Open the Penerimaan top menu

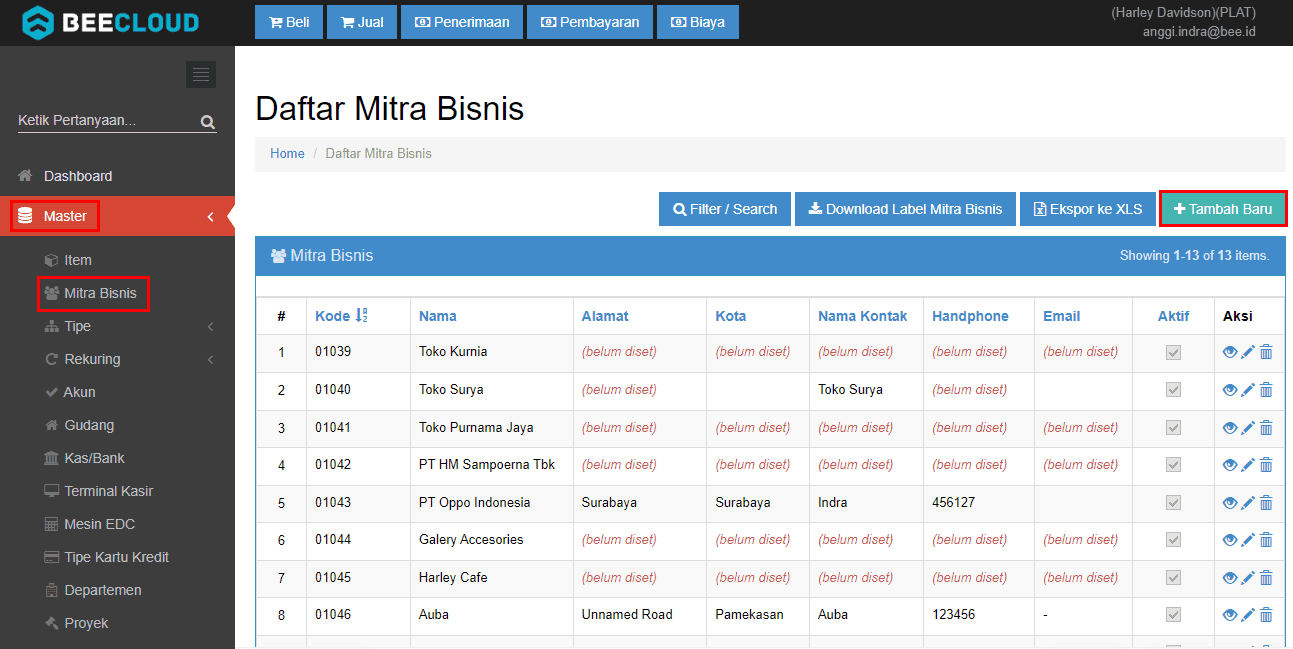[462, 22]
